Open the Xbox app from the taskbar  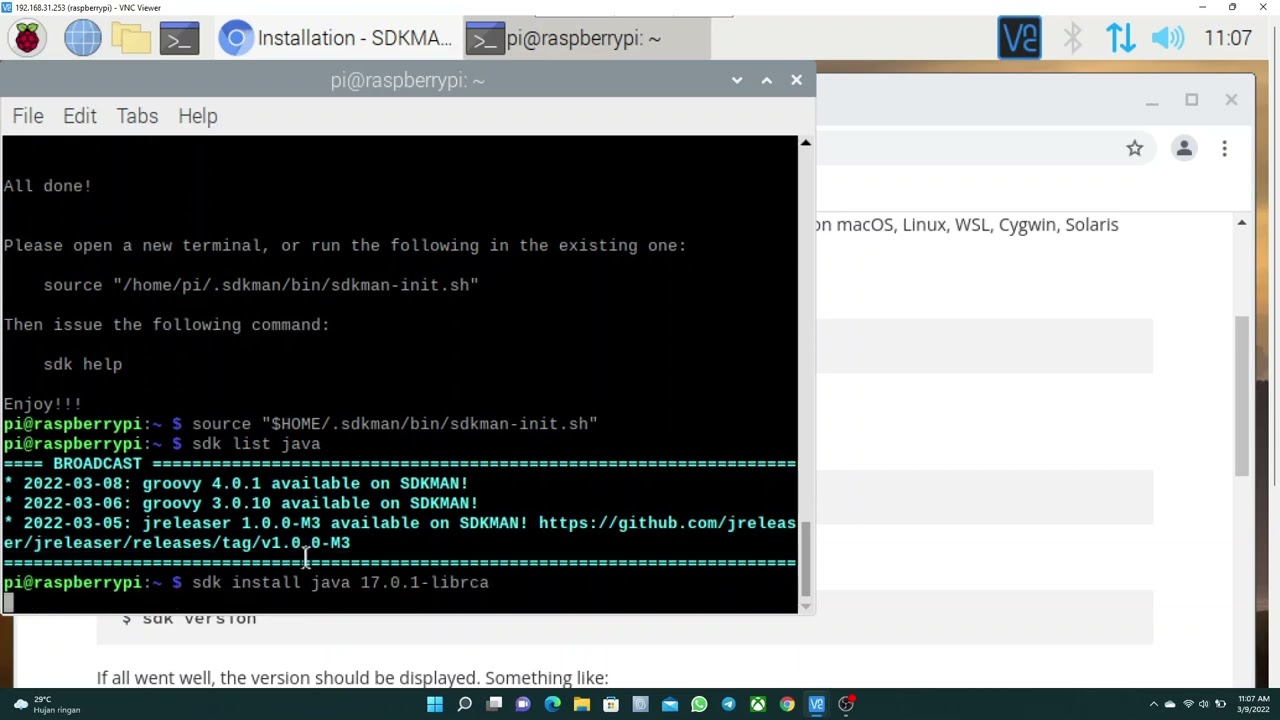click(x=758, y=704)
